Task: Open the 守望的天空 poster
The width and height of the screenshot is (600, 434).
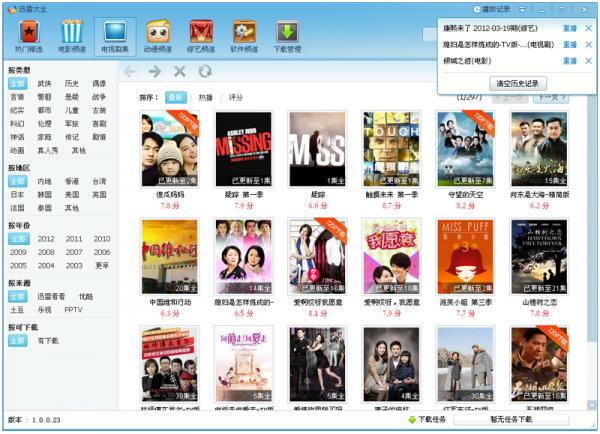Action: 465,149
